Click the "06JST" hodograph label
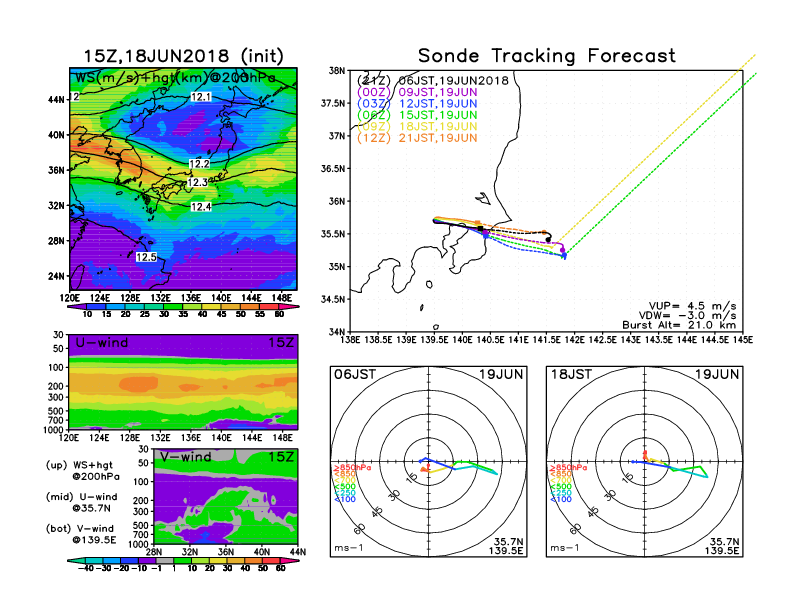The image size is (792, 612). tap(355, 374)
